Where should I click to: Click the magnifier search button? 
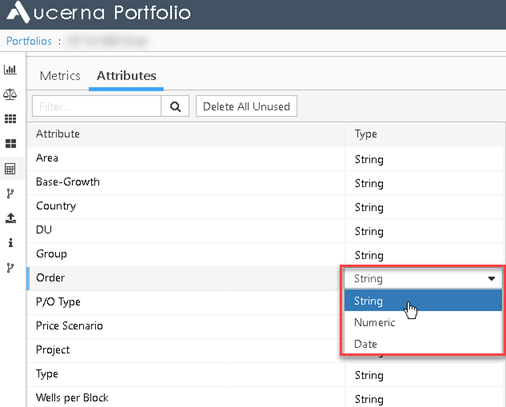175,106
